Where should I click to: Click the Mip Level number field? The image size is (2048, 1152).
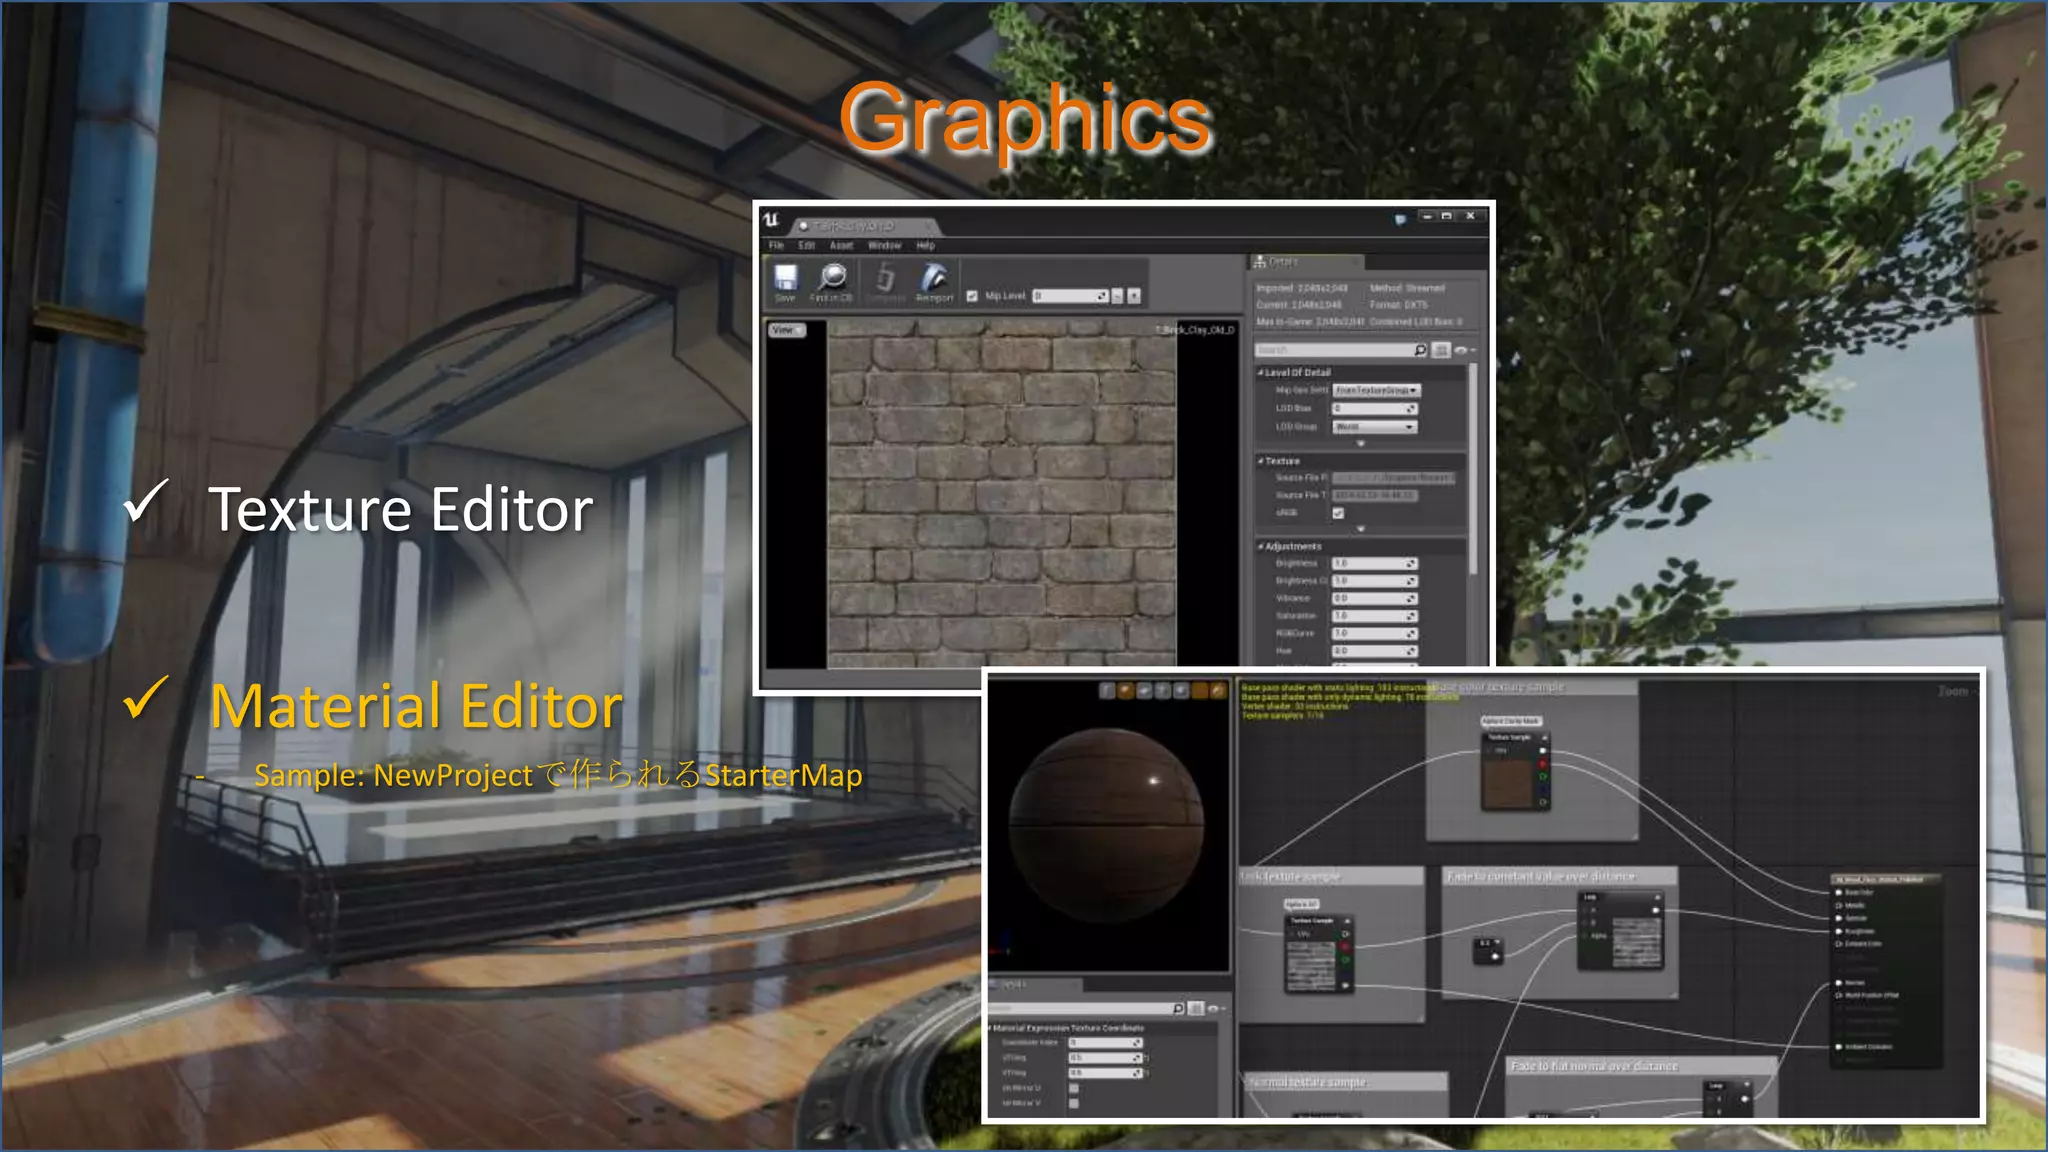(x=1071, y=296)
